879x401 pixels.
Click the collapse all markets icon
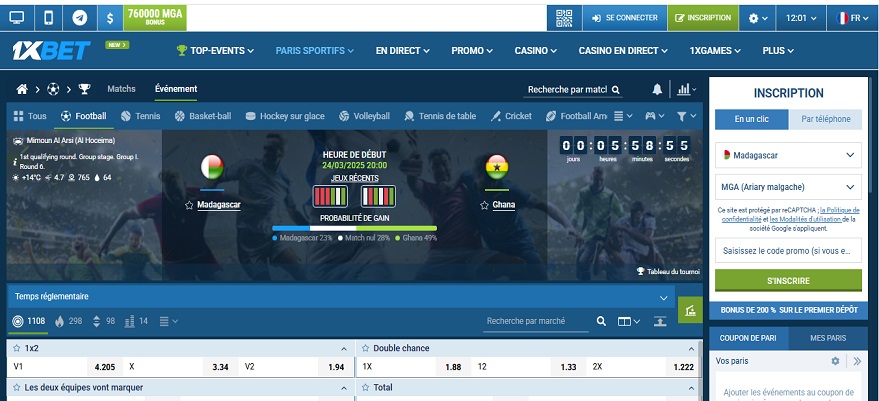pos(660,321)
